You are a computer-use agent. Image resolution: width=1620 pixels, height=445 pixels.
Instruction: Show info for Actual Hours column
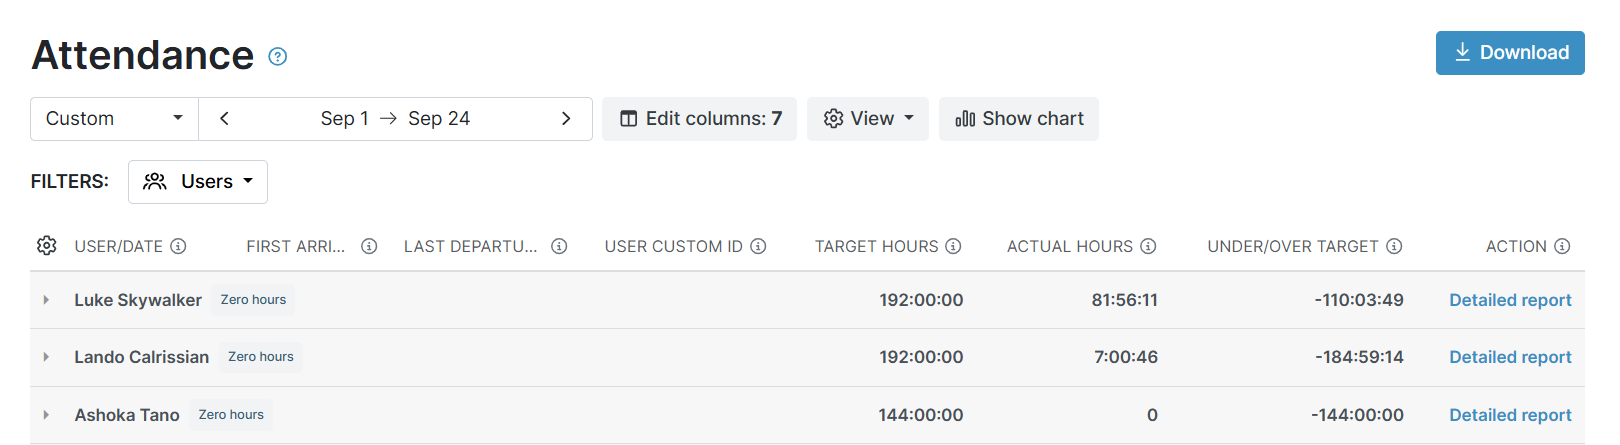(x=1148, y=246)
